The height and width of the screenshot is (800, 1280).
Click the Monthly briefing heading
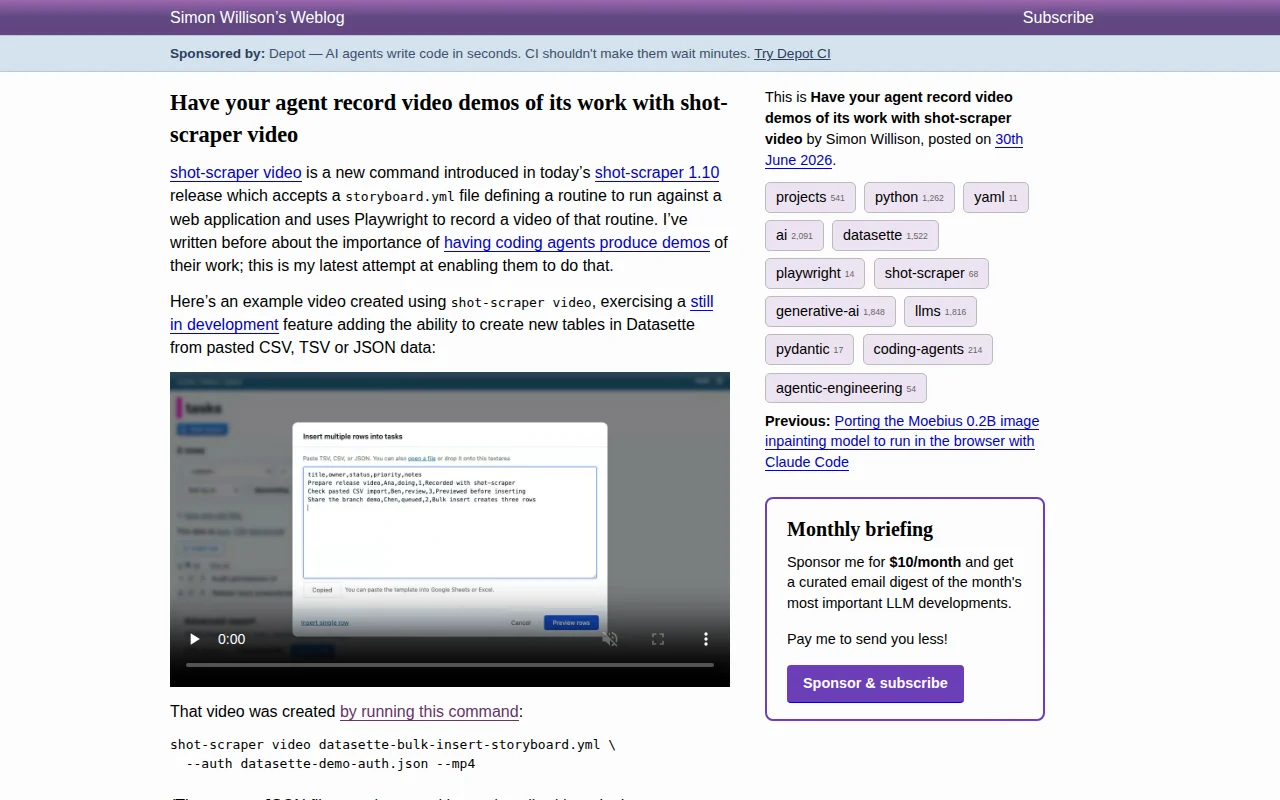860,529
